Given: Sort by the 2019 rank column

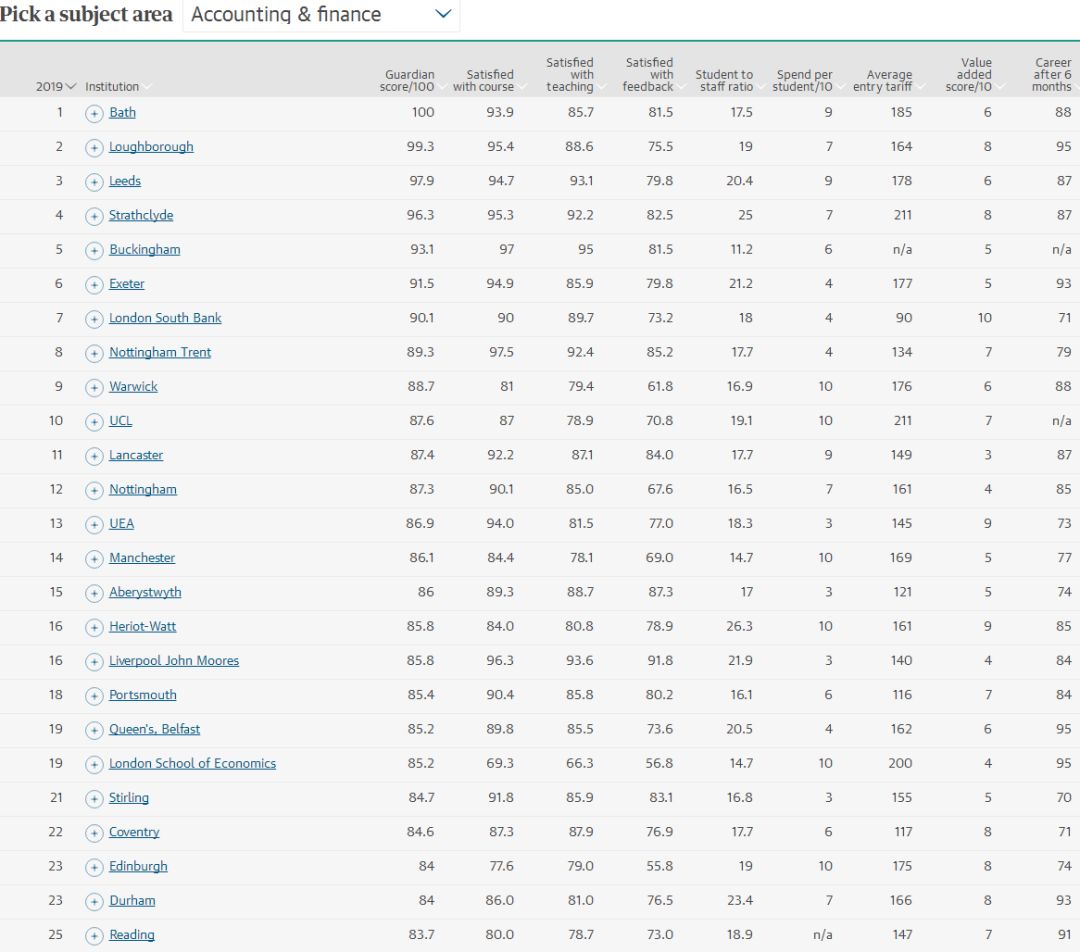Looking at the screenshot, I should point(56,87).
